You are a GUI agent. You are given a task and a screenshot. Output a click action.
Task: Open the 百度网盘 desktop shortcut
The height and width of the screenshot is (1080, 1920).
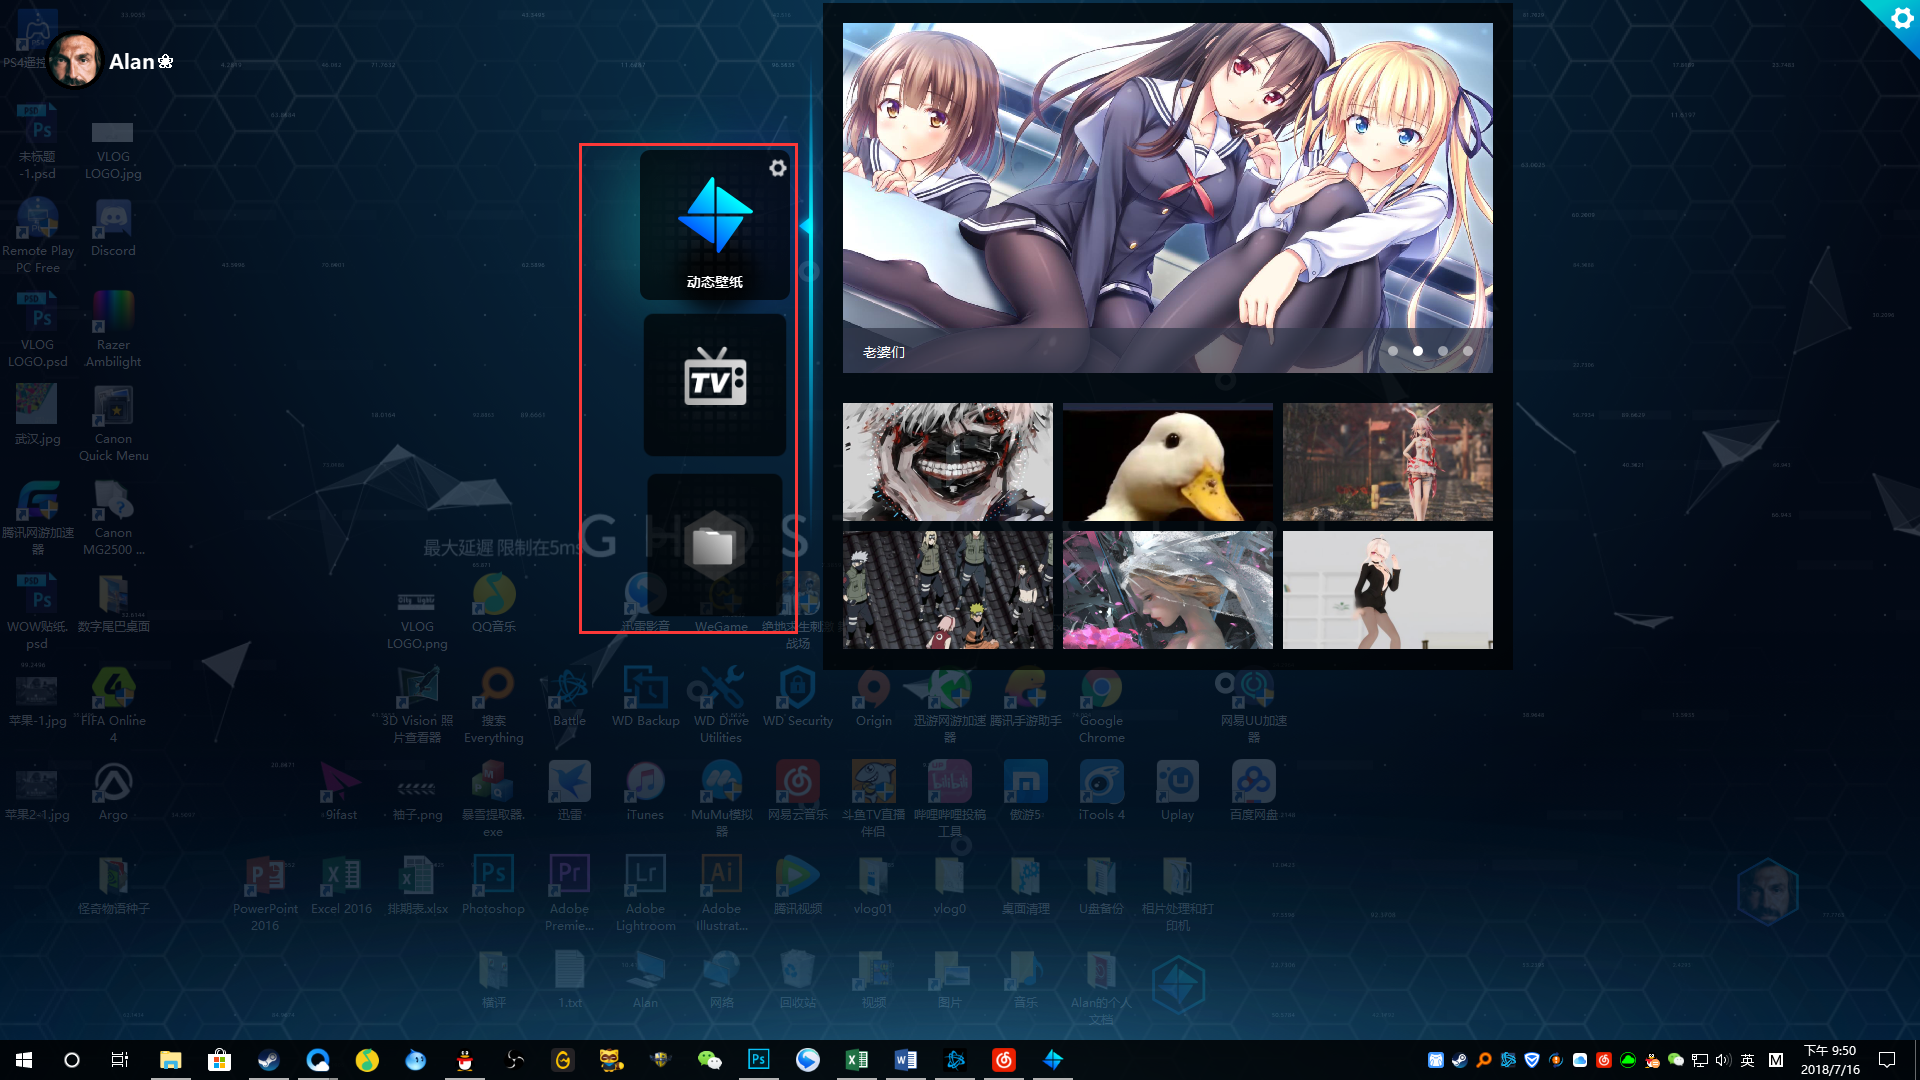pos(1253,791)
